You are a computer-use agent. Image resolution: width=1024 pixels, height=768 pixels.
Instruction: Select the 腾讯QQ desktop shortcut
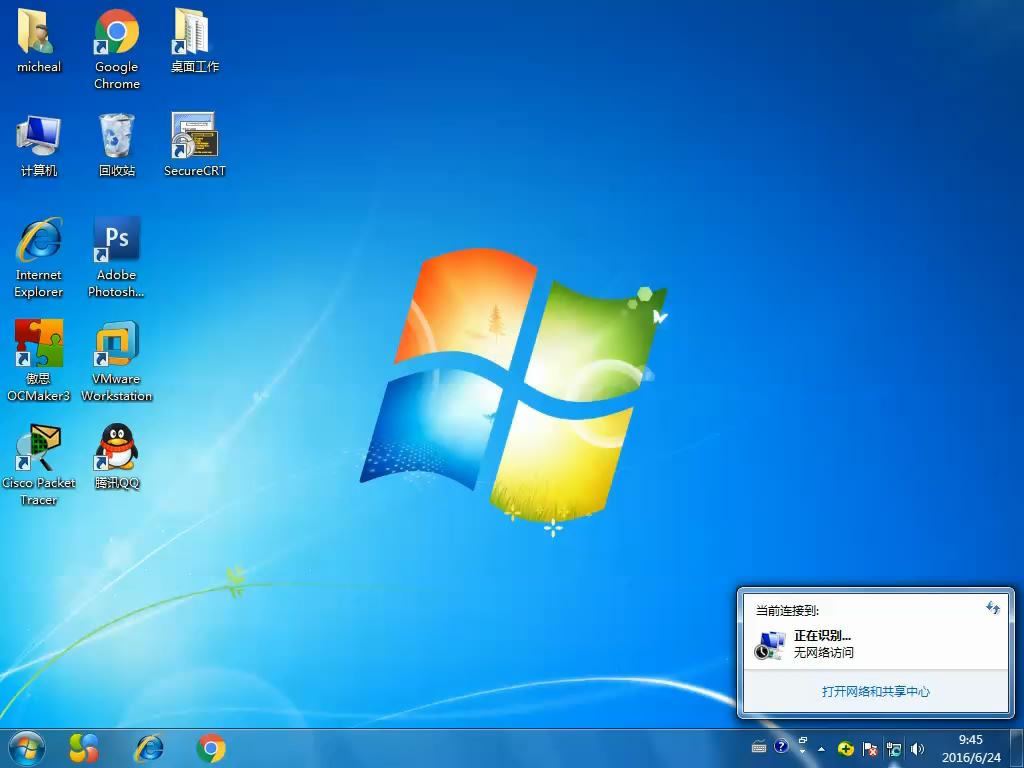(x=116, y=457)
